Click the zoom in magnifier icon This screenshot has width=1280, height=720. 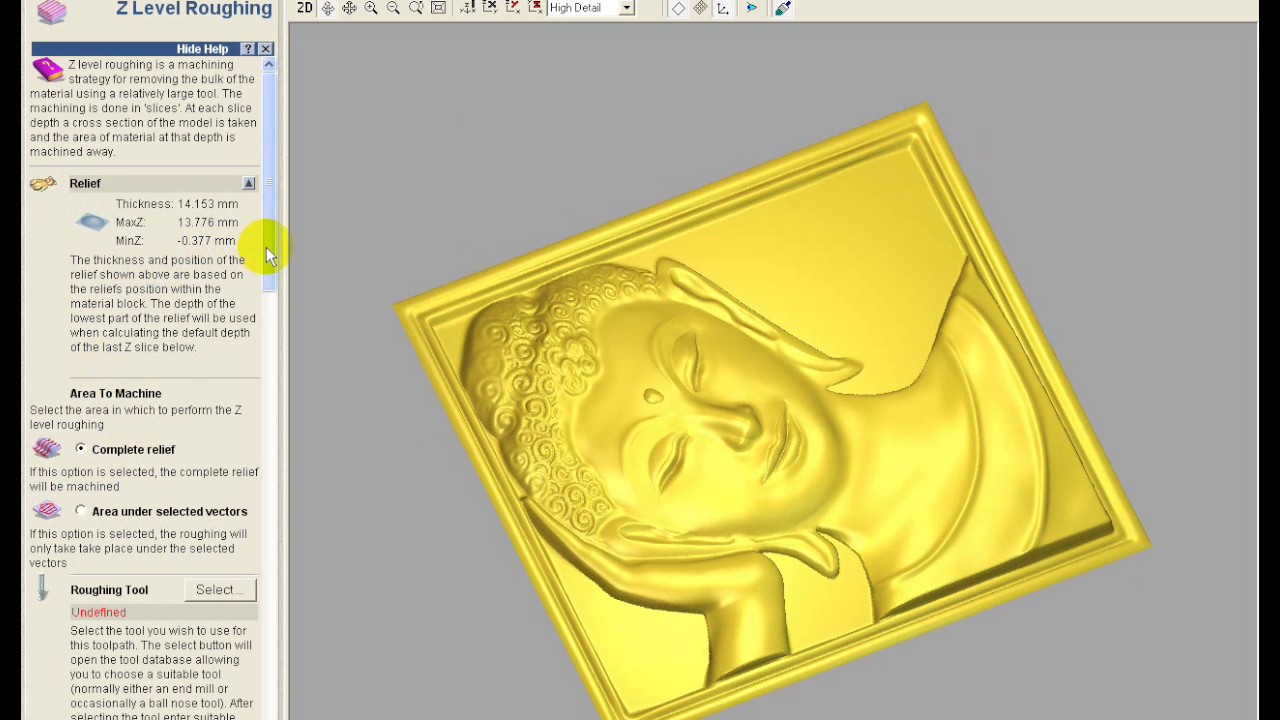(371, 8)
